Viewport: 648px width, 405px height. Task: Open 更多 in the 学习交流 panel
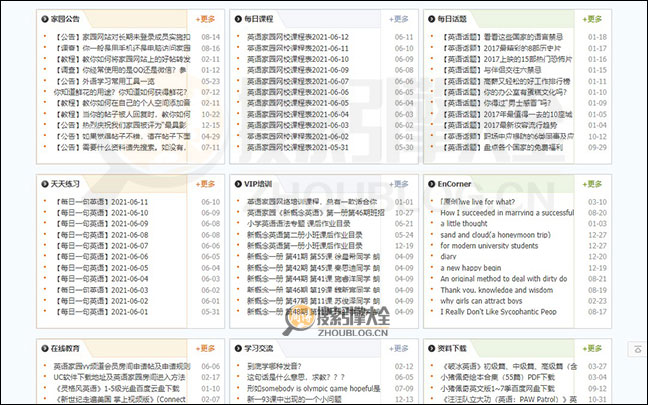coord(398,350)
